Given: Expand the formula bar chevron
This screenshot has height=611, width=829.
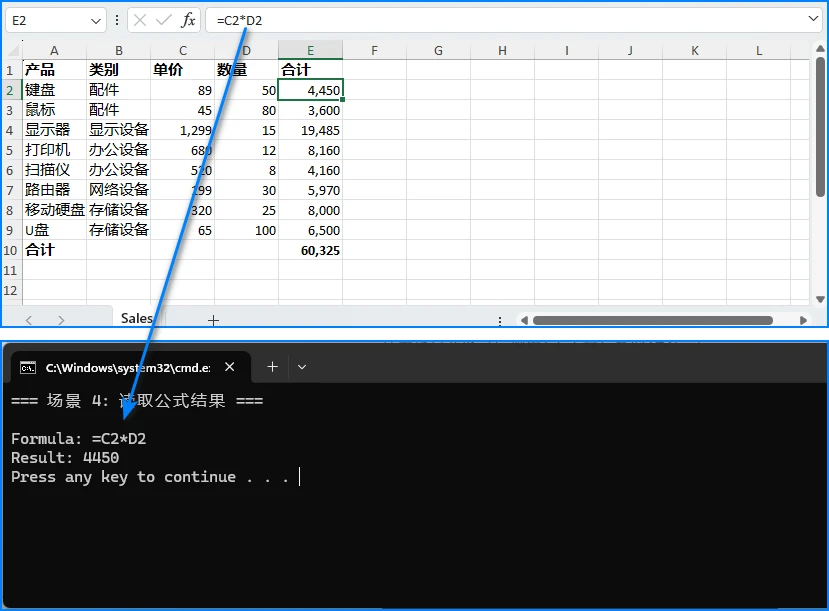Looking at the screenshot, I should 813,19.
